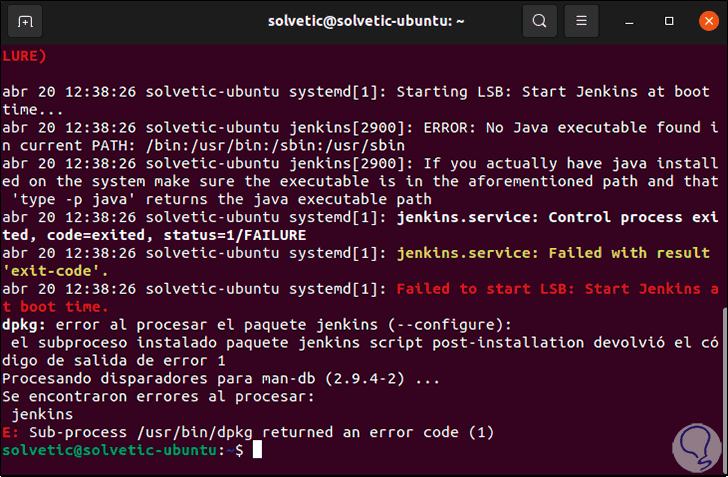Image resolution: width=728 pixels, height=477 pixels.
Task: Click the 'Procesando disparadores para man-db' line
Action: click(x=220, y=378)
